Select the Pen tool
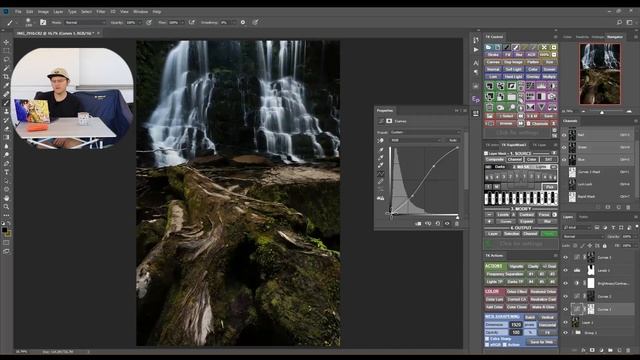Screen dimensions: 640x360 (6, 163)
